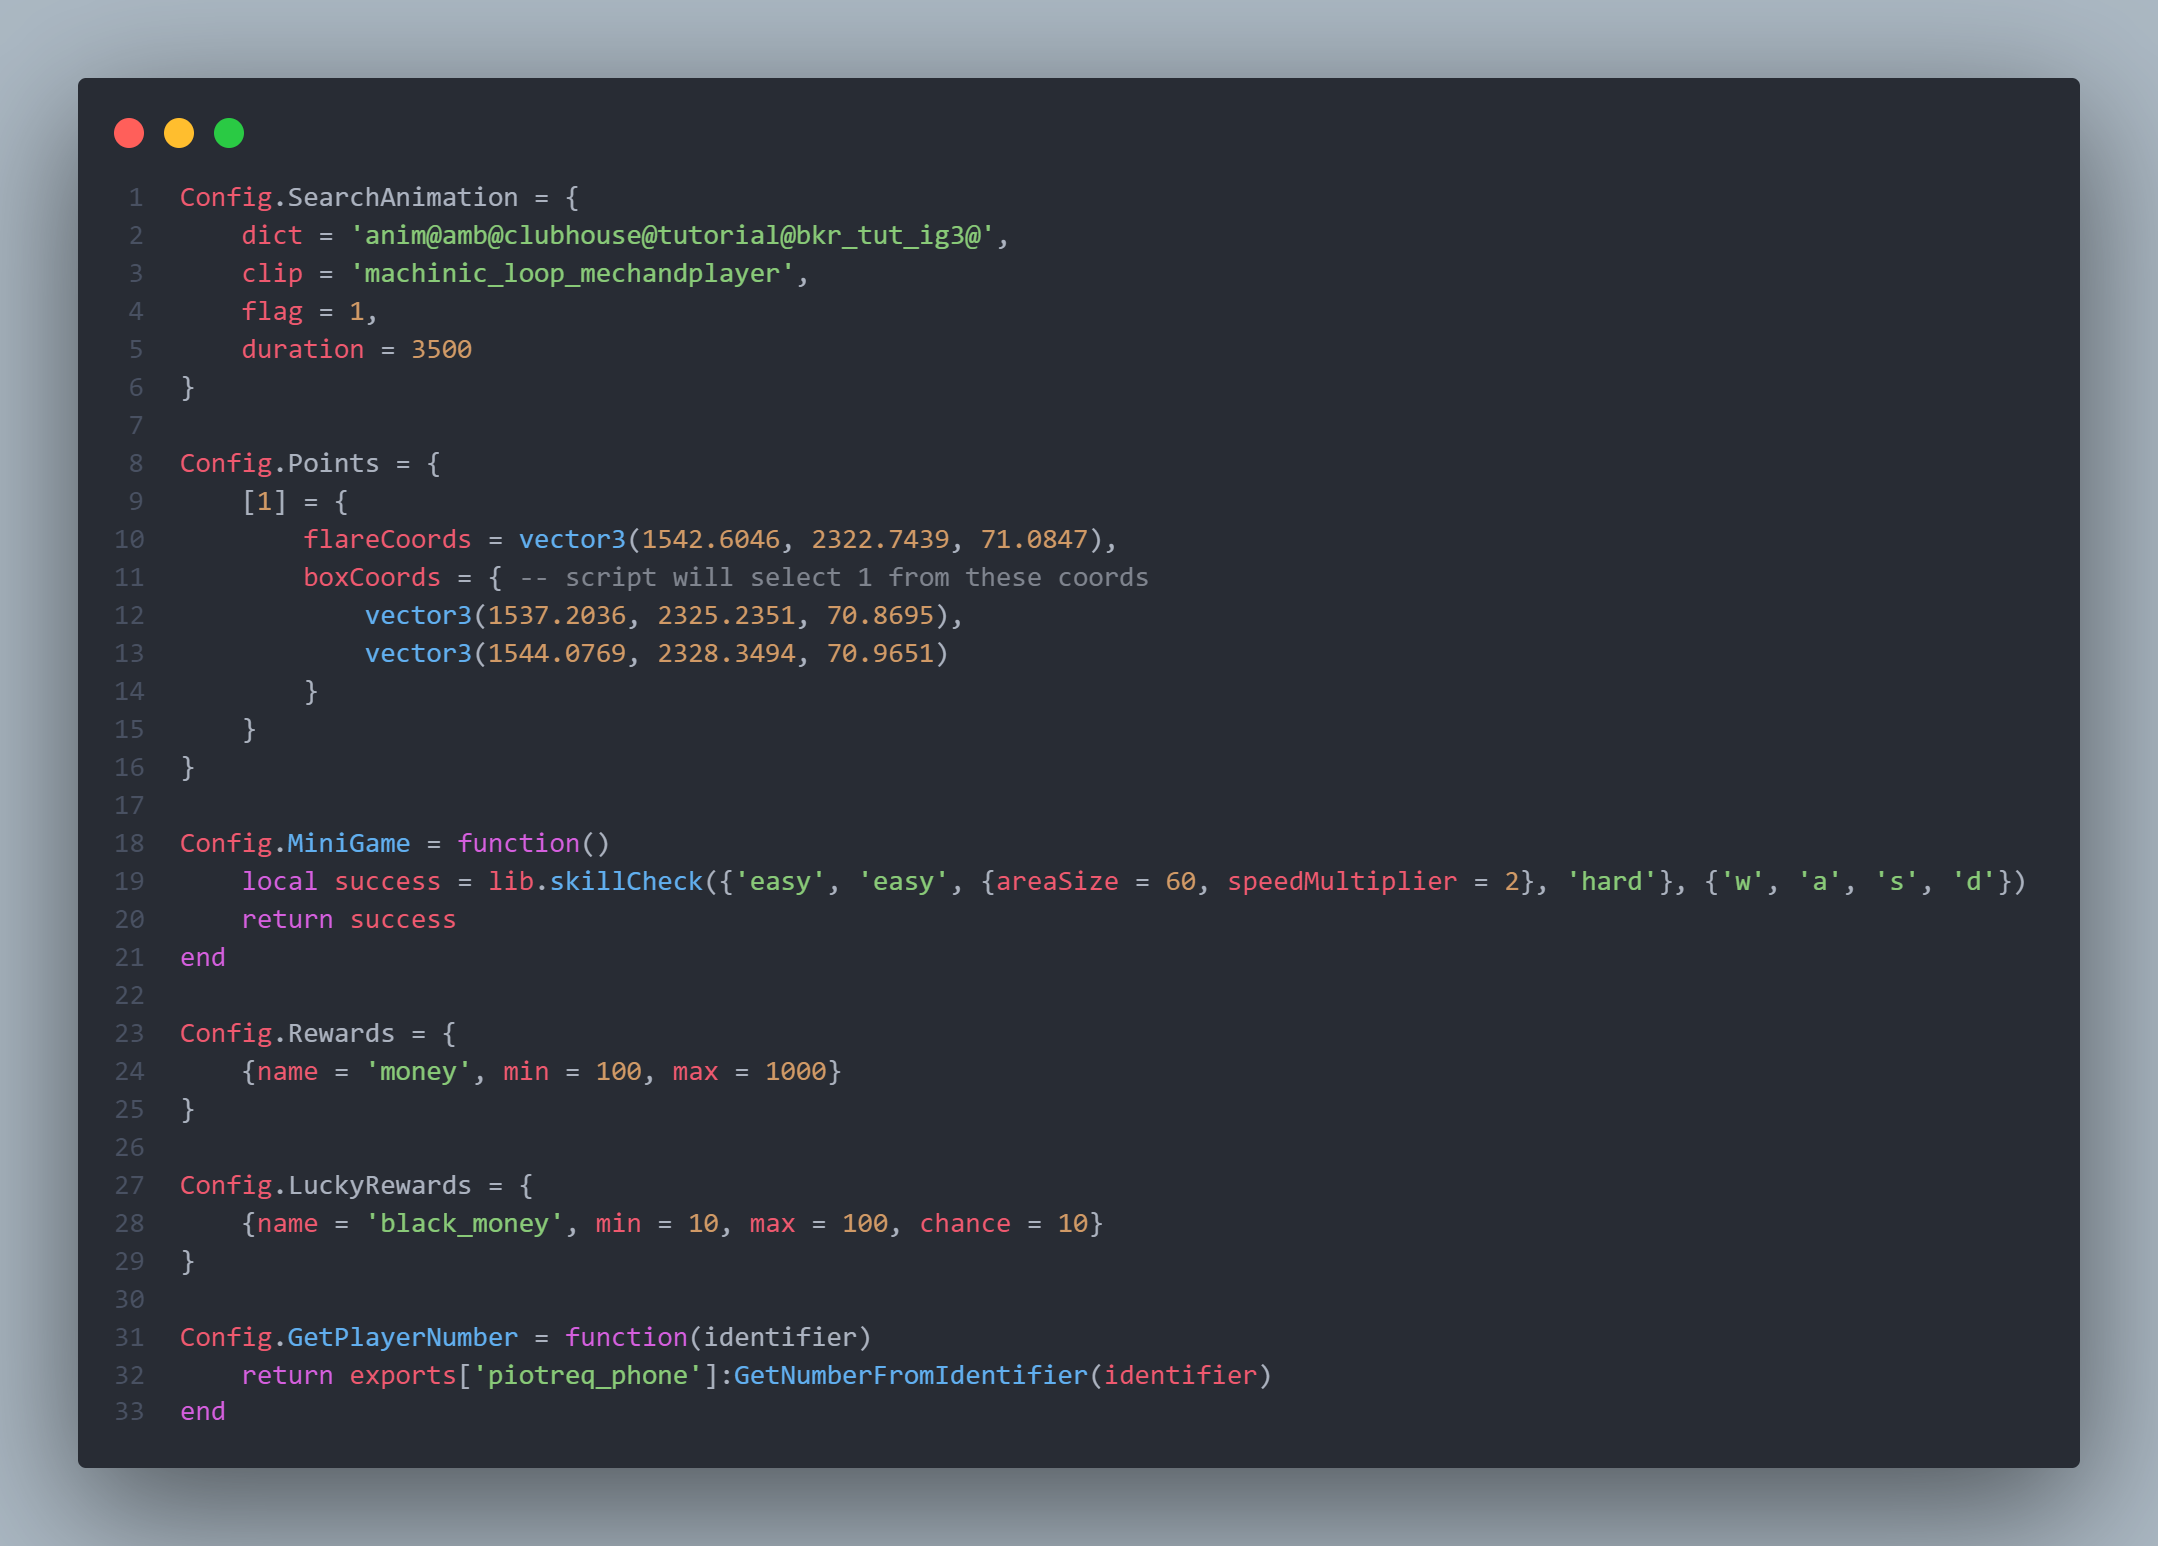
Task: Click GetNumberFromIdentifier method name
Action: click(910, 1376)
